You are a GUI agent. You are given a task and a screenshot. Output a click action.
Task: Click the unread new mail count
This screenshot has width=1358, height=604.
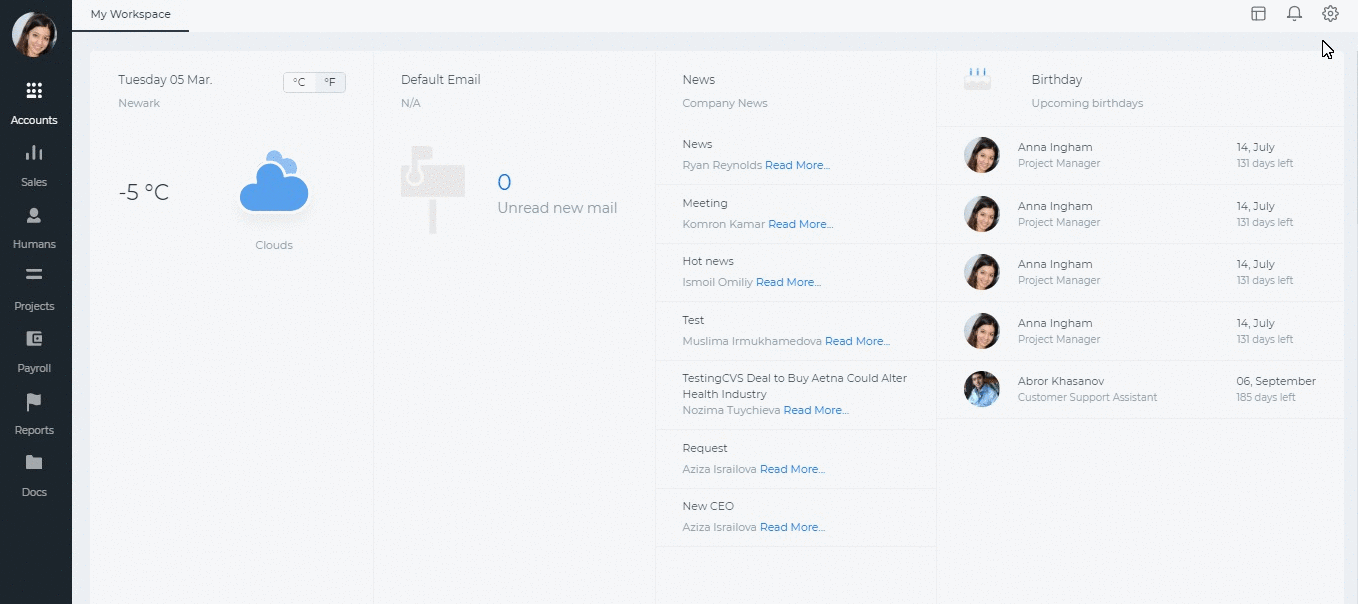coord(504,182)
